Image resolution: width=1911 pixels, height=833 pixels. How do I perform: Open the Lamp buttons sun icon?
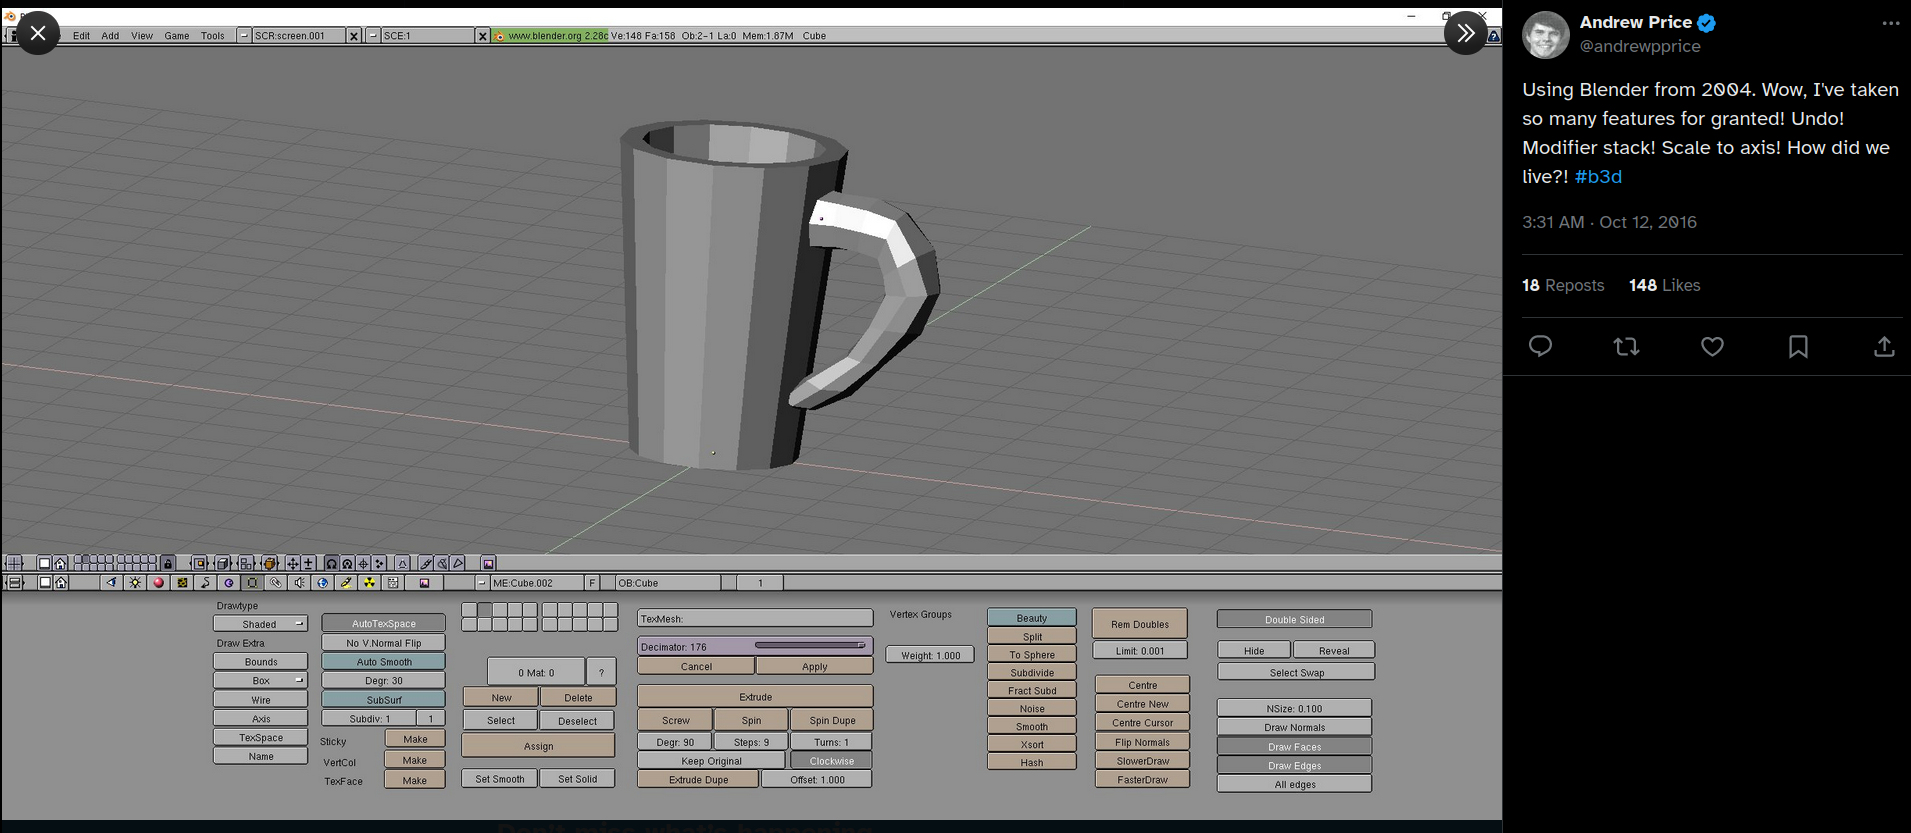point(135,583)
